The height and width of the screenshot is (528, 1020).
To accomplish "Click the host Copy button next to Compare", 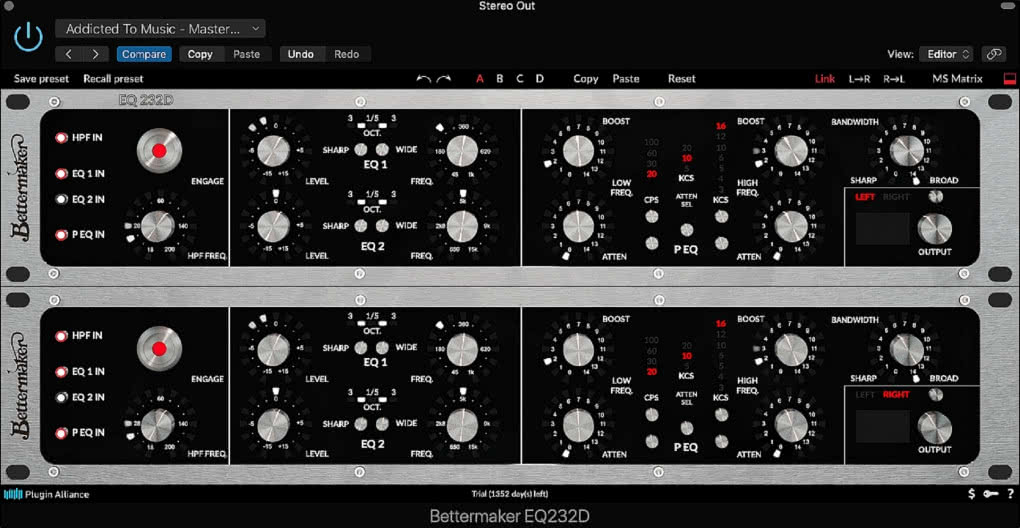I will point(200,54).
